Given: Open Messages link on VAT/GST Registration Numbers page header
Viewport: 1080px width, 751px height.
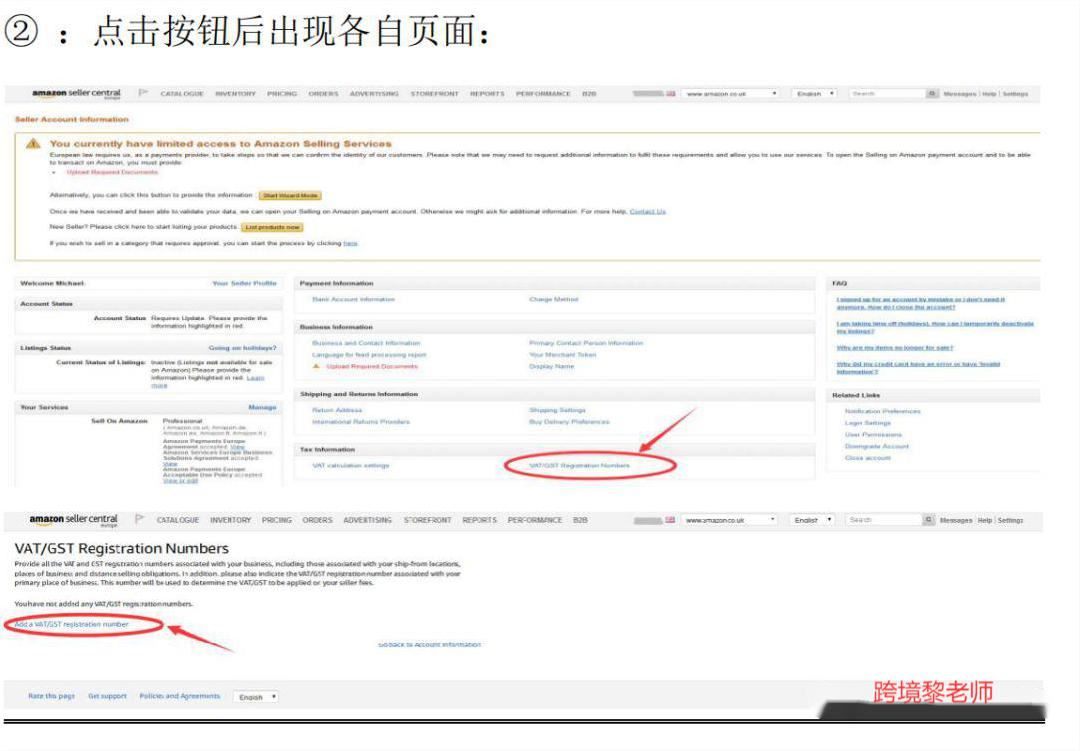Looking at the screenshot, I should [956, 520].
